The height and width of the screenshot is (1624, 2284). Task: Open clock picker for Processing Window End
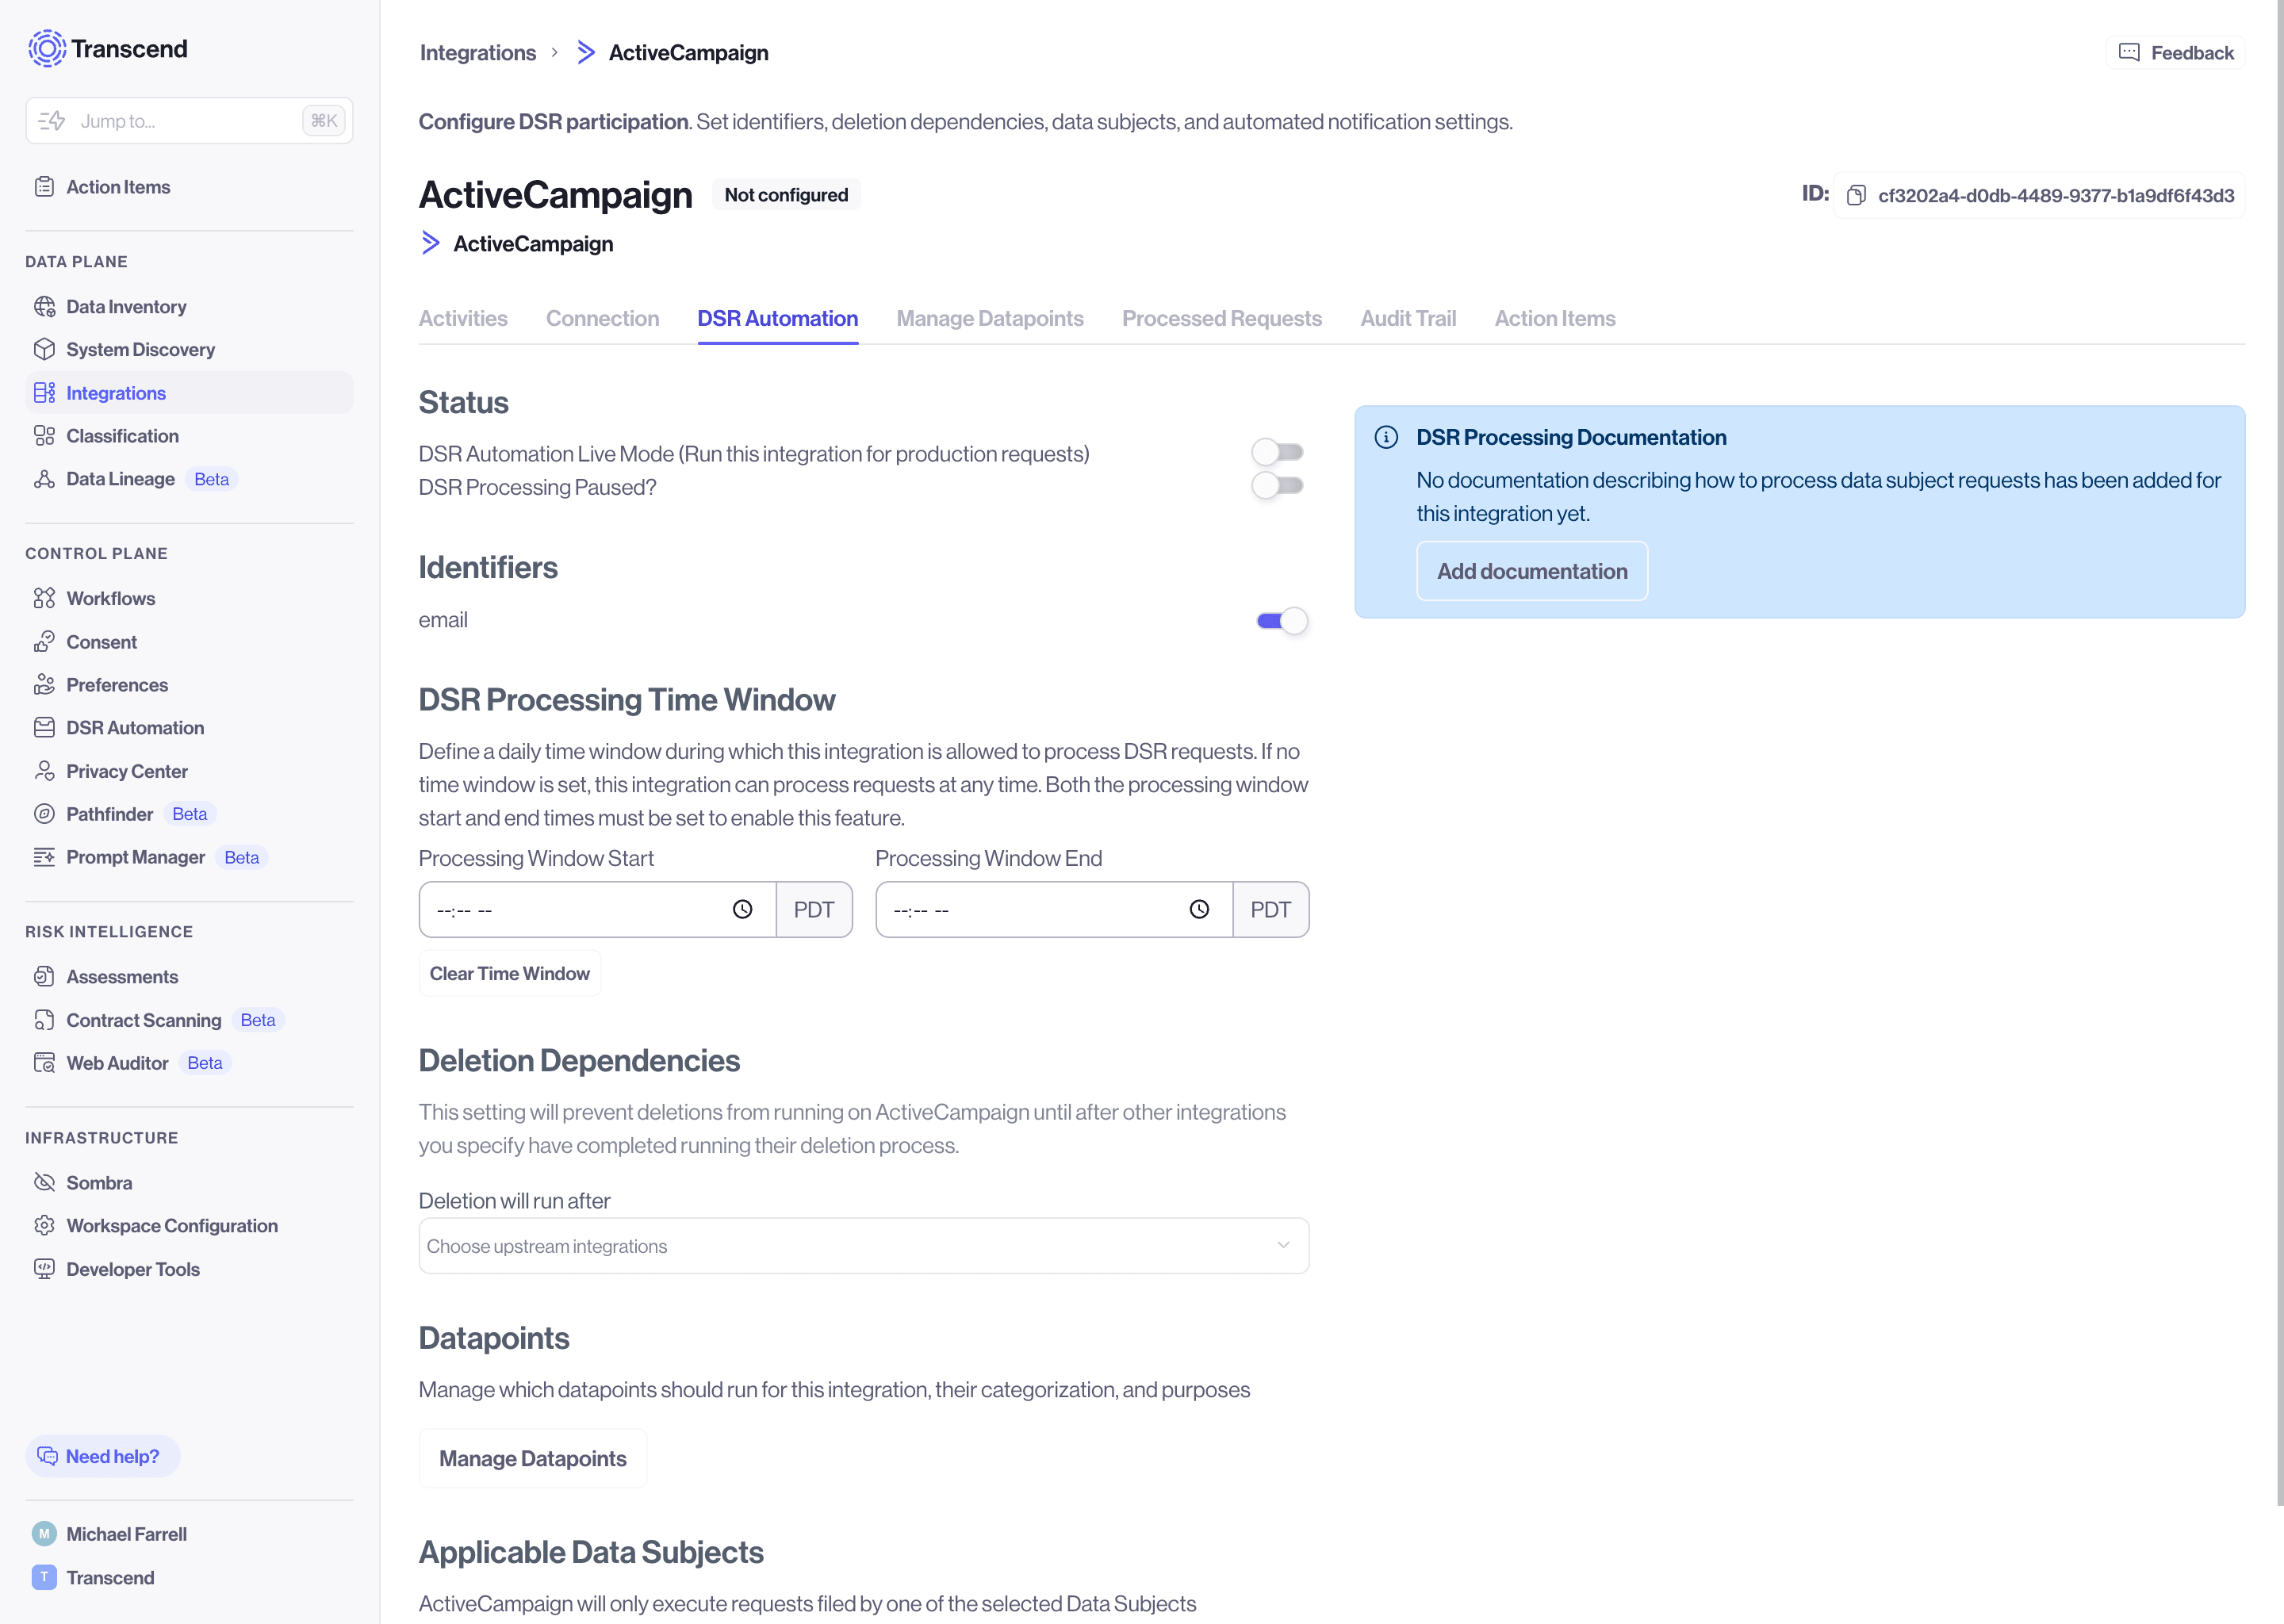click(1199, 909)
